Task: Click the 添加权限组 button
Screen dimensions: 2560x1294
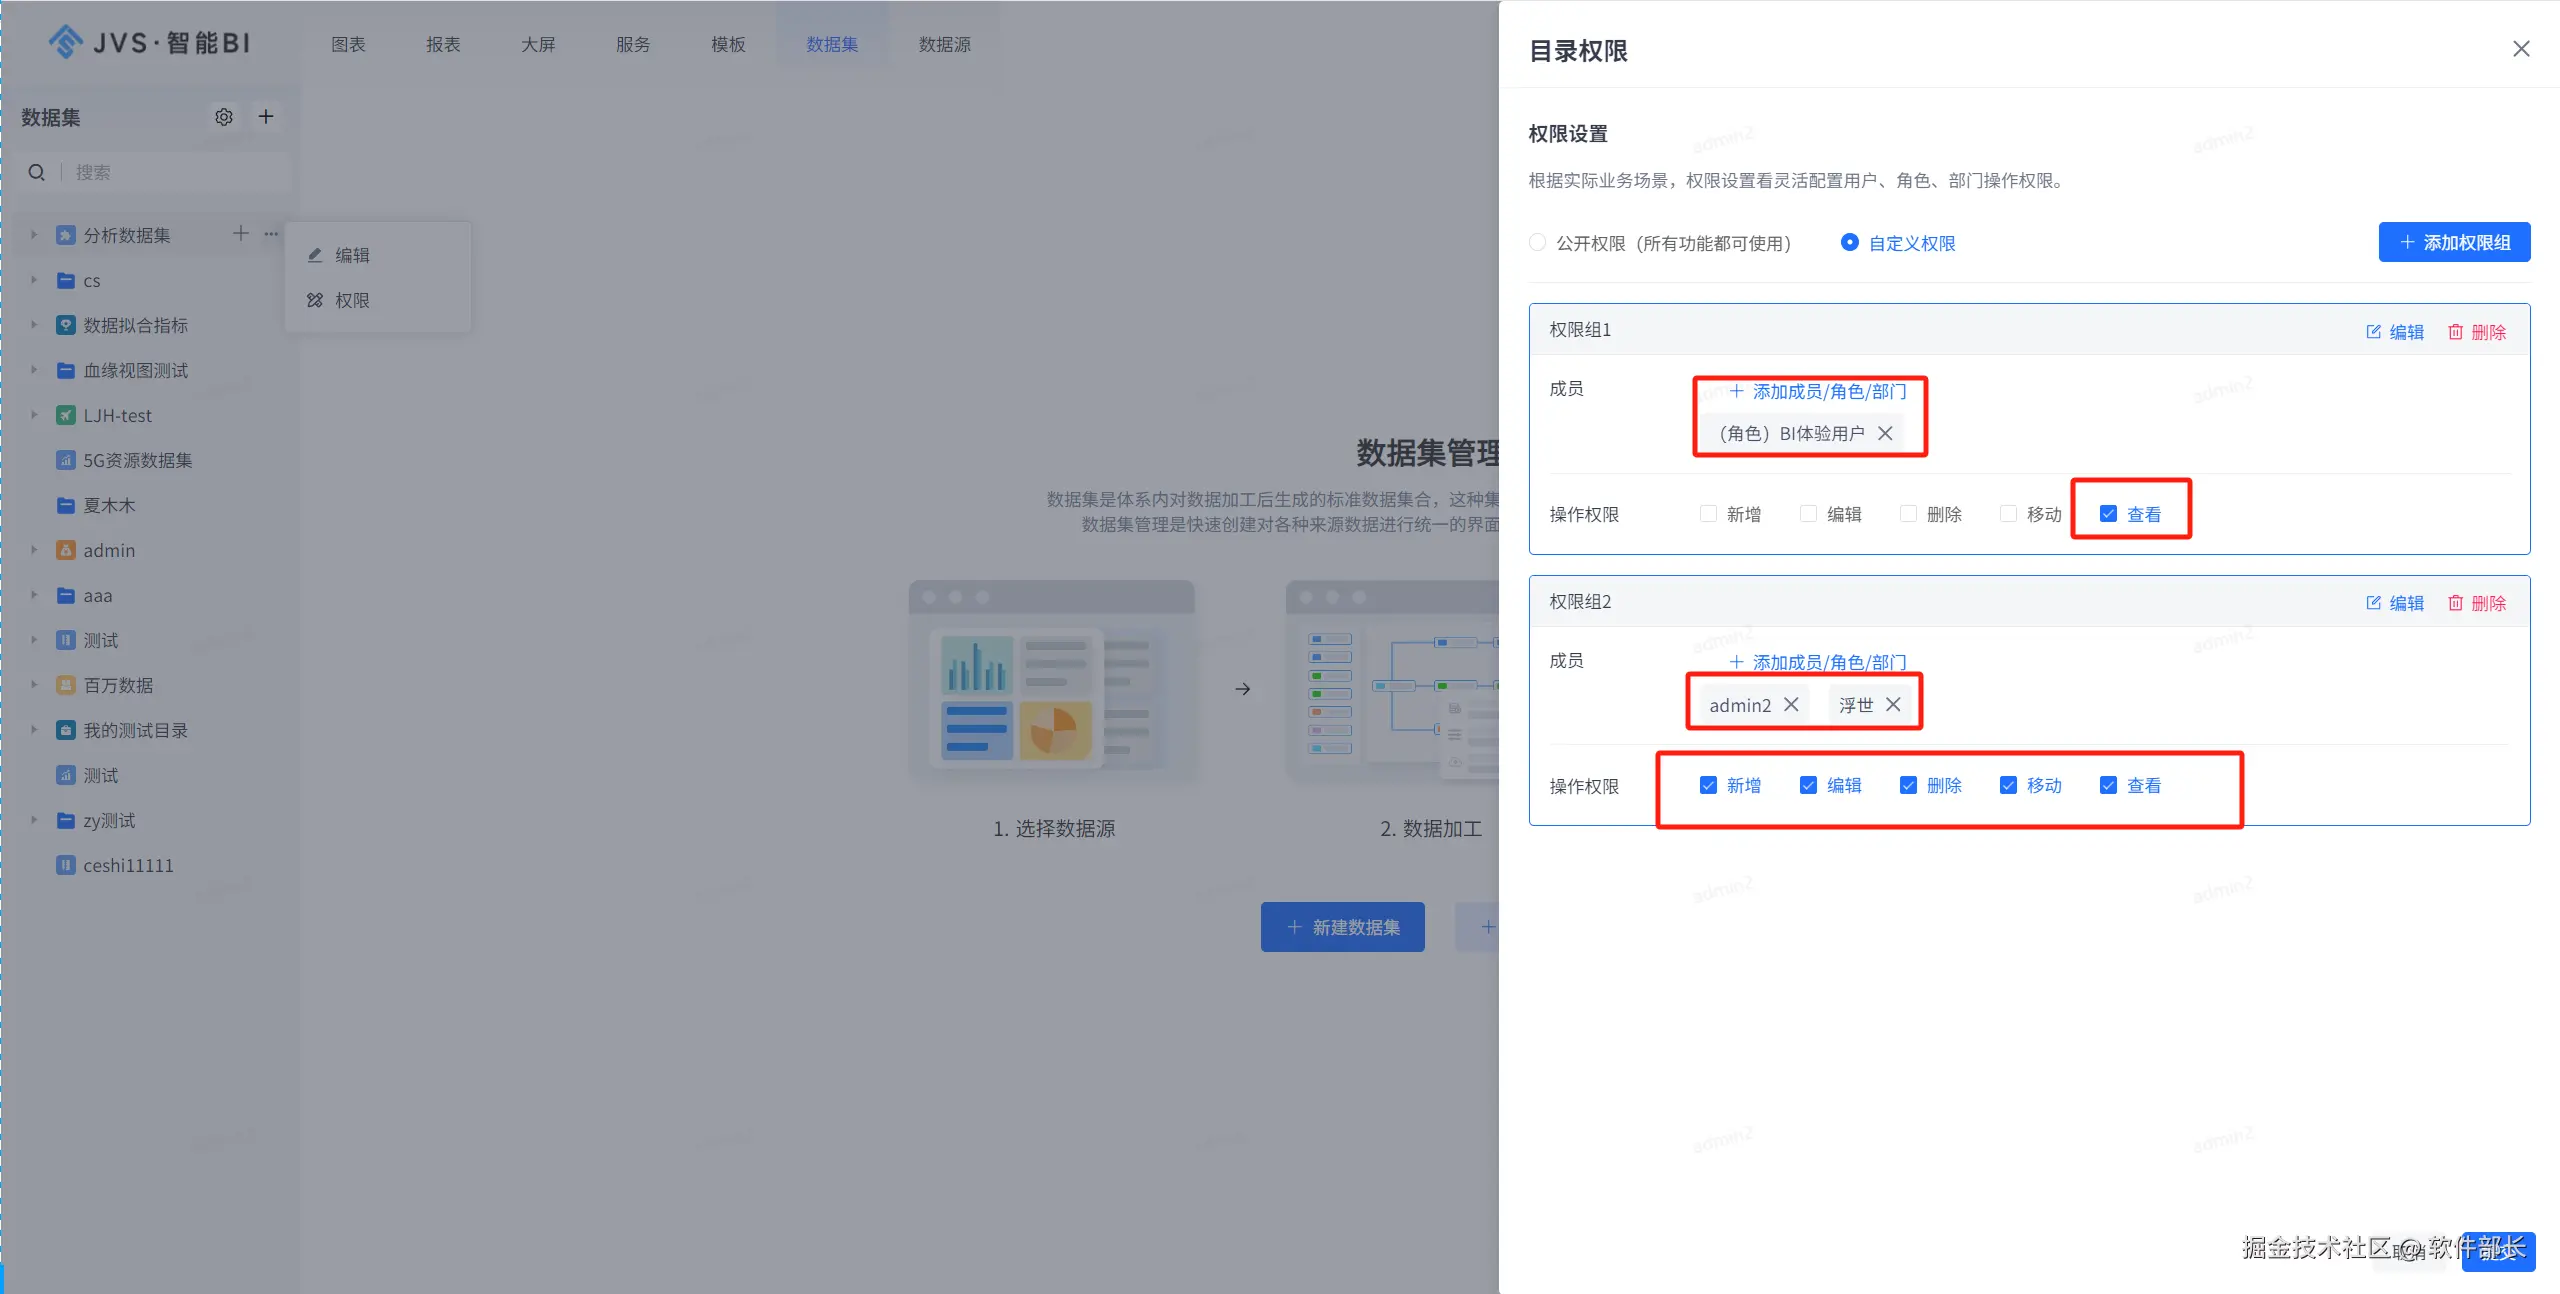Action: point(2454,242)
